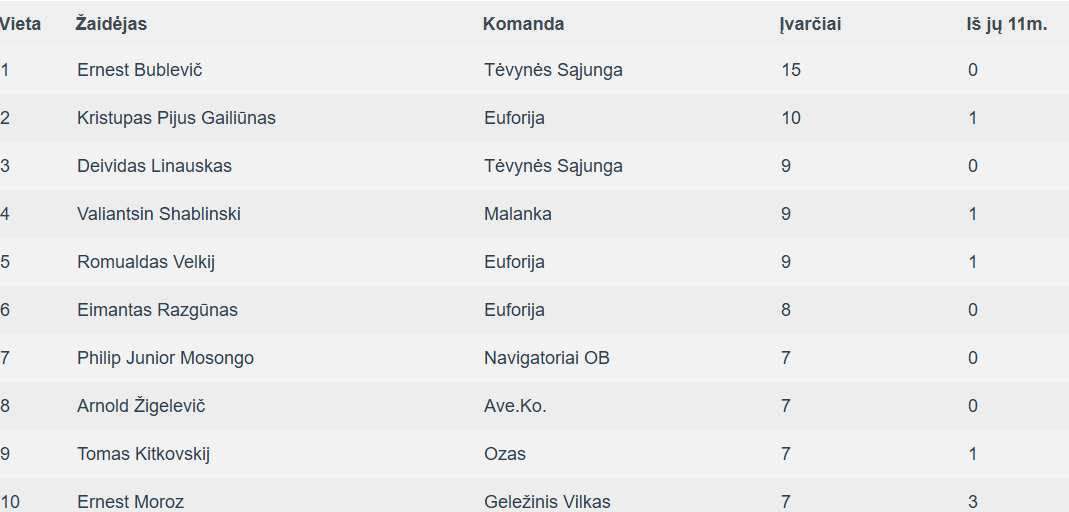The image size is (1069, 512).
Task: Select Romualdas Velkij in the table
Action: coord(146,262)
